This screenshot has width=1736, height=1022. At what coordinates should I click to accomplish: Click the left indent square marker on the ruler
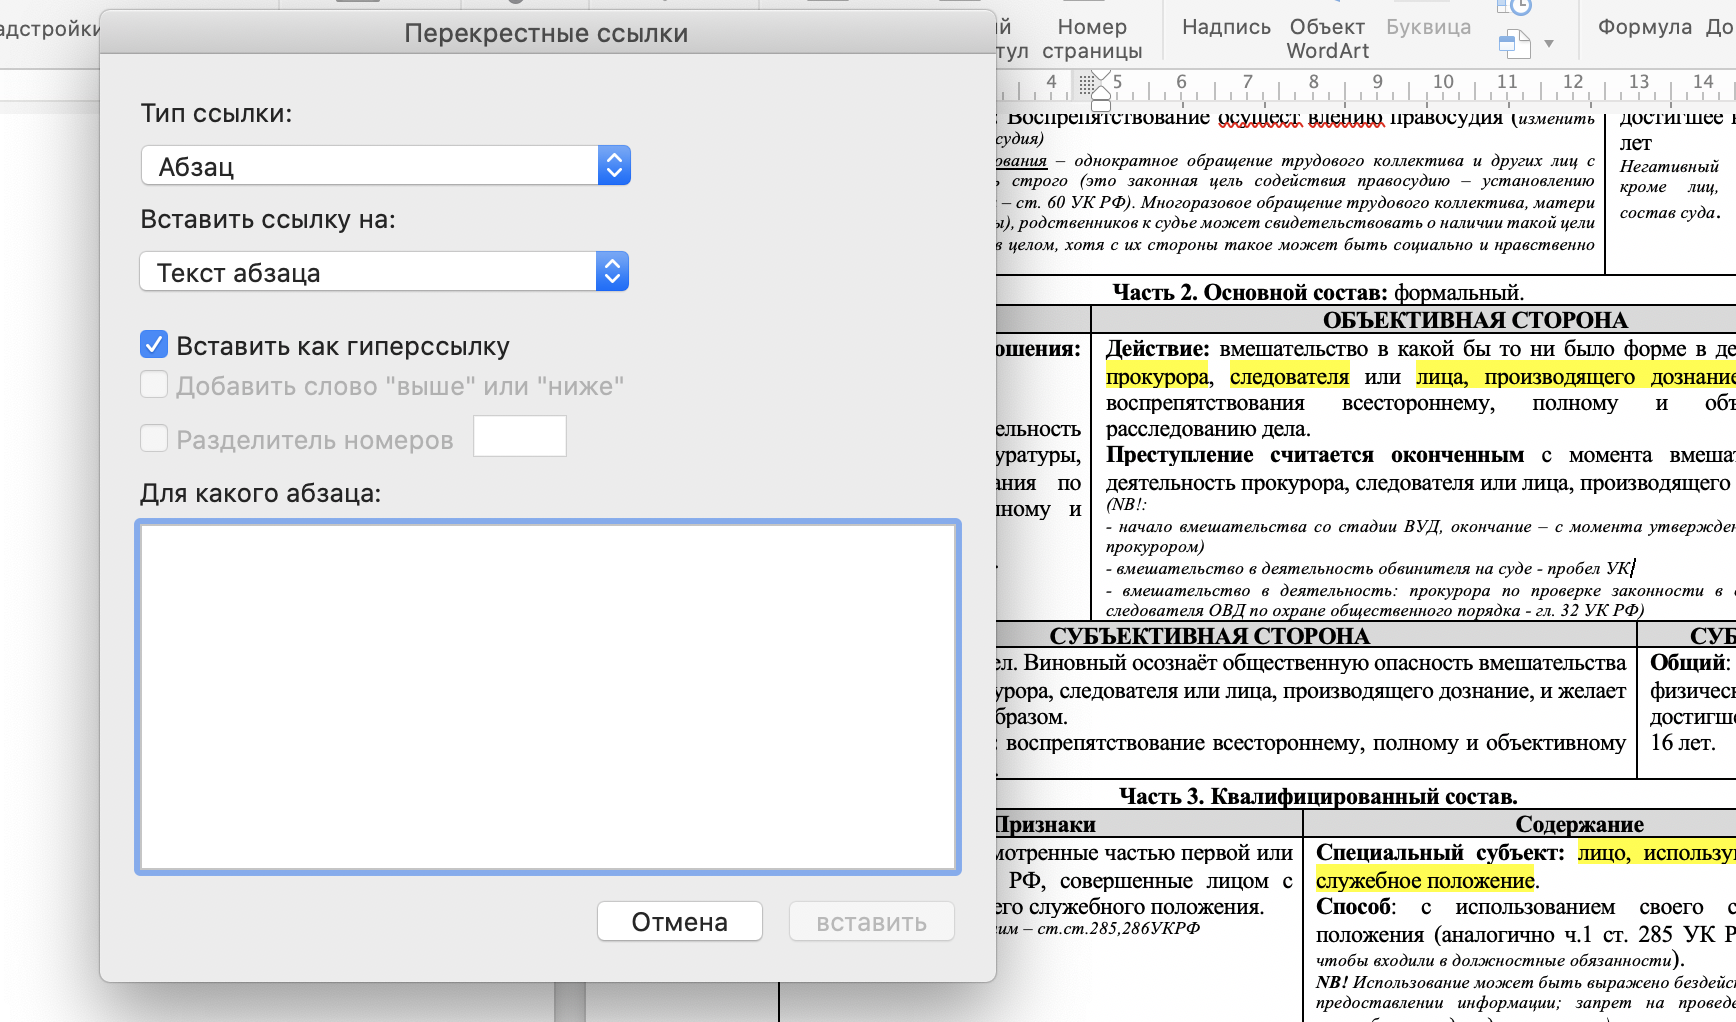[1101, 105]
